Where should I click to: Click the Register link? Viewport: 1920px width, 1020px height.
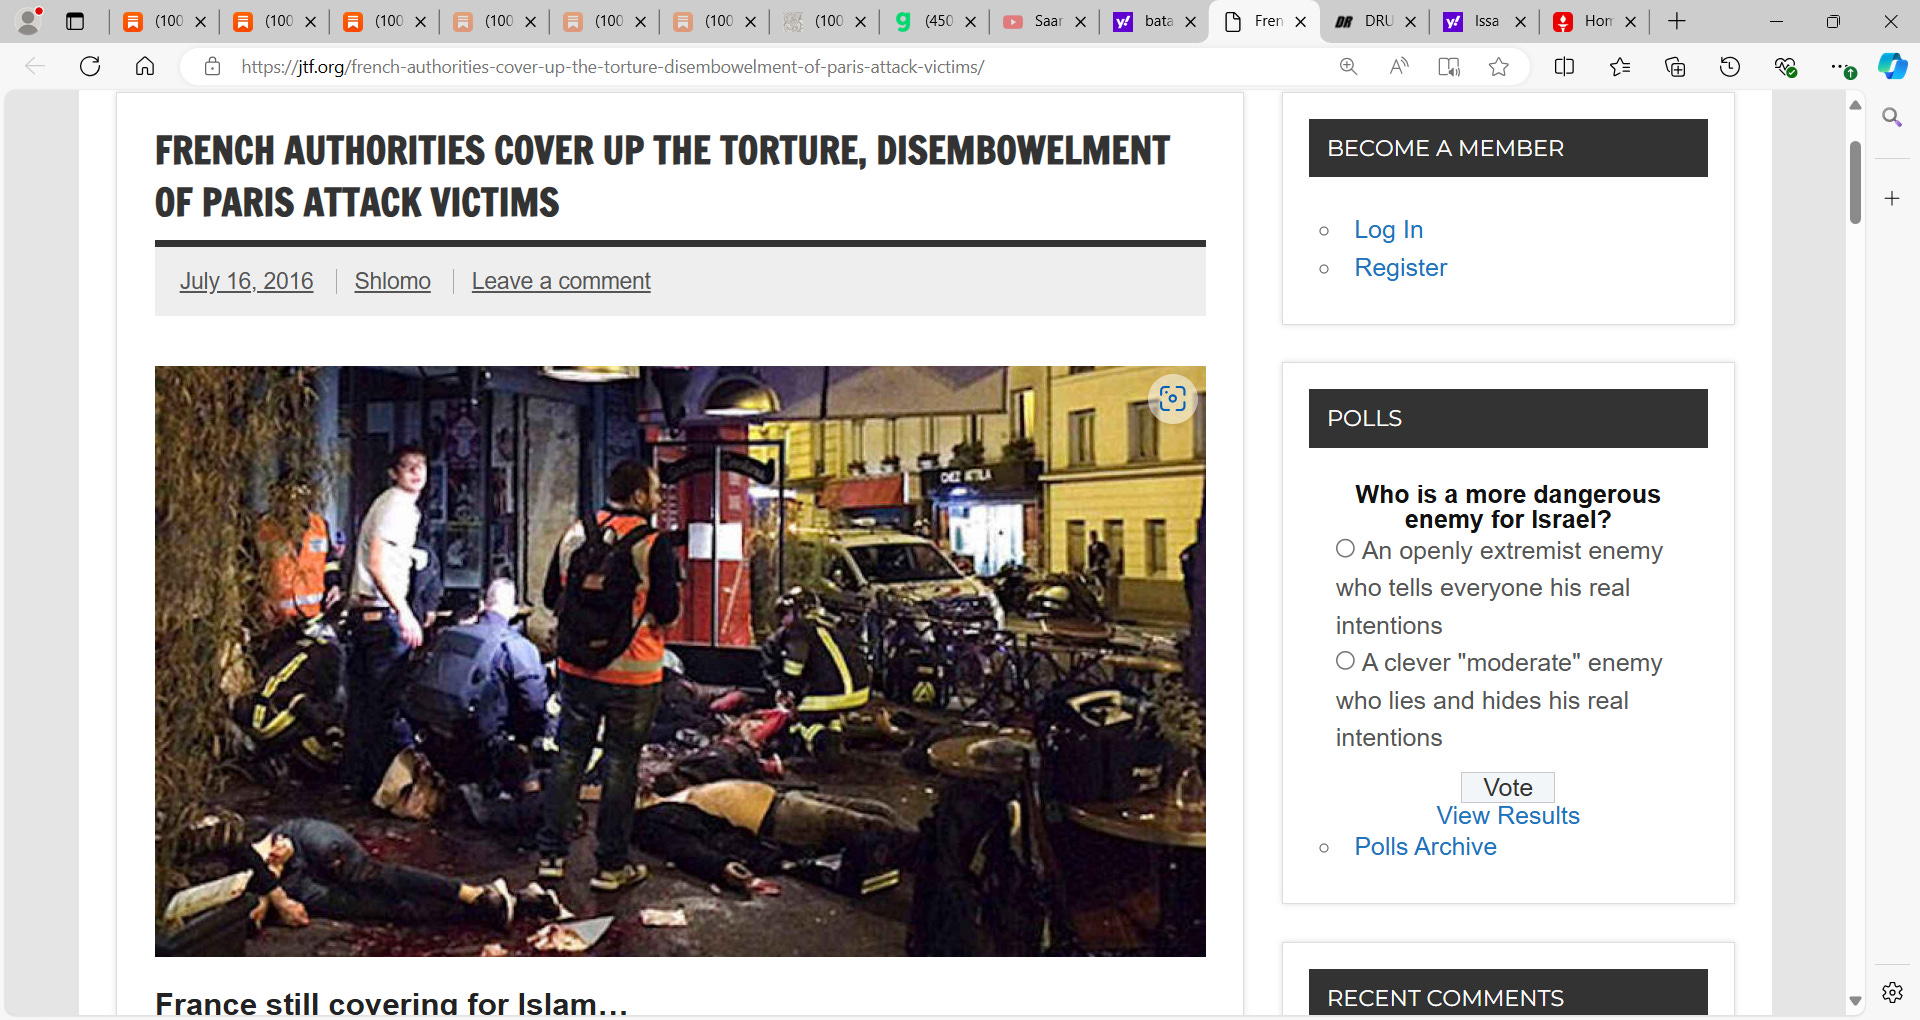[1400, 267]
